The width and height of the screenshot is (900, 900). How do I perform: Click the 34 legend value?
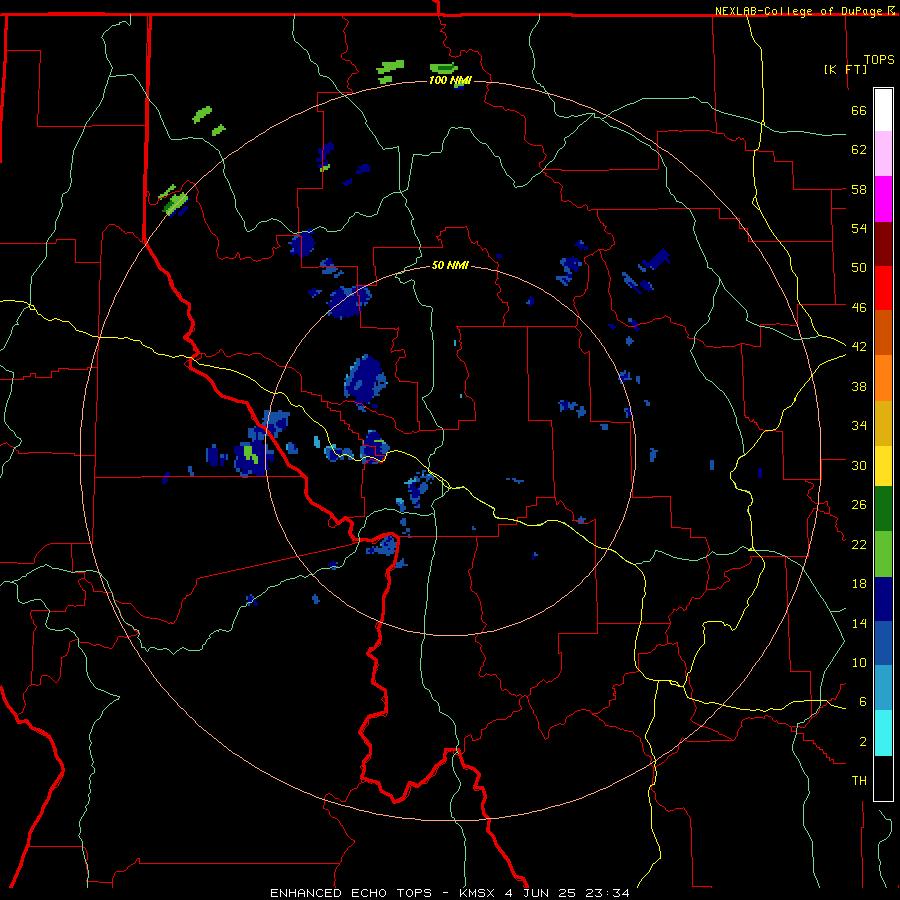[x=859, y=426]
